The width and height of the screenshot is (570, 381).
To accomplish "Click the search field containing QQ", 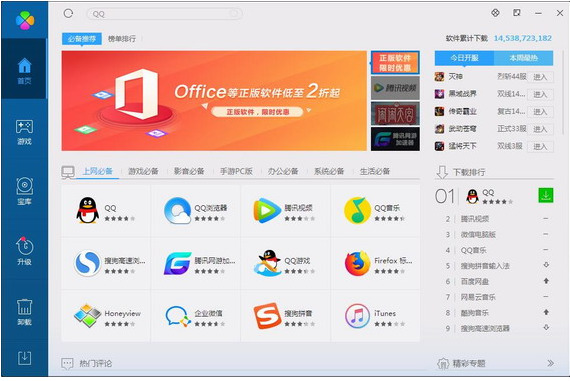I will click(x=164, y=14).
